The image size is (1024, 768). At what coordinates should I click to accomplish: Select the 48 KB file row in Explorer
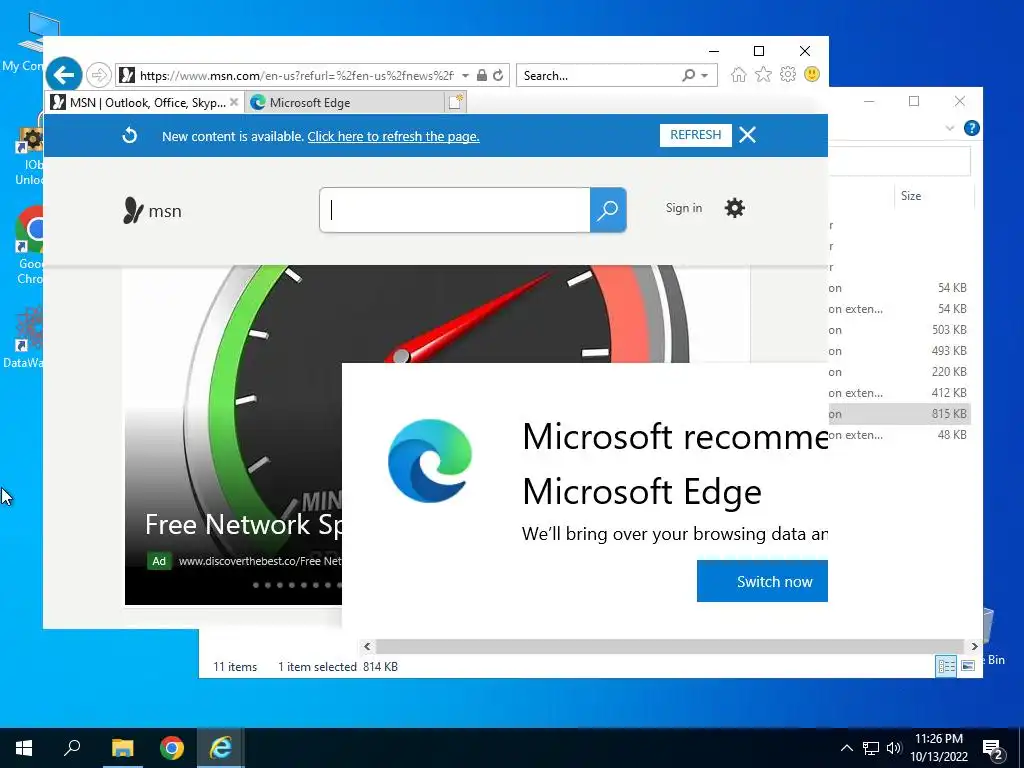(x=899, y=434)
